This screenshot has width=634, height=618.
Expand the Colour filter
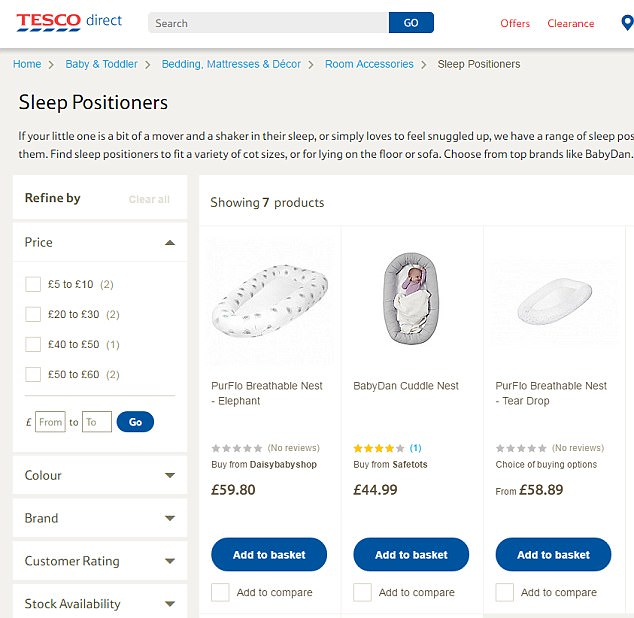coord(170,476)
